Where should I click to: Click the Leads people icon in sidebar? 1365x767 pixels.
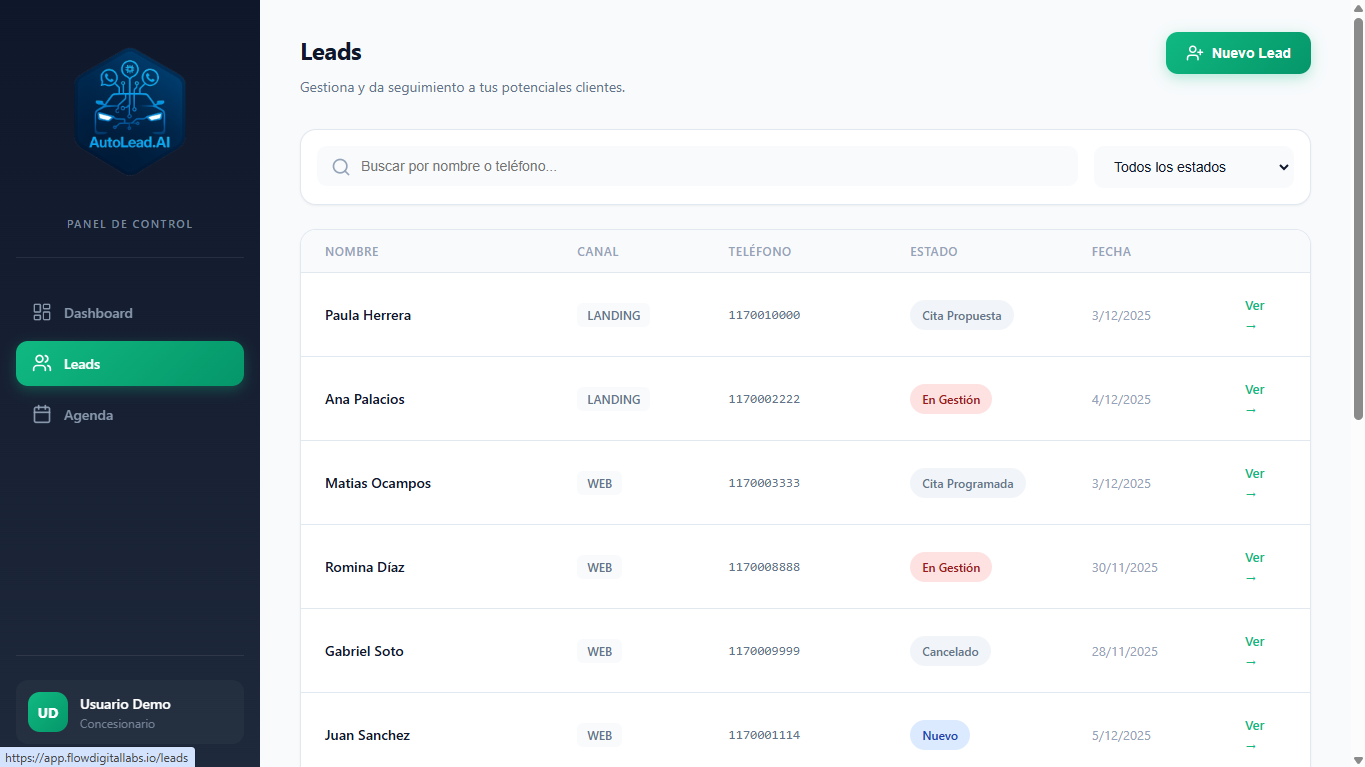point(42,364)
